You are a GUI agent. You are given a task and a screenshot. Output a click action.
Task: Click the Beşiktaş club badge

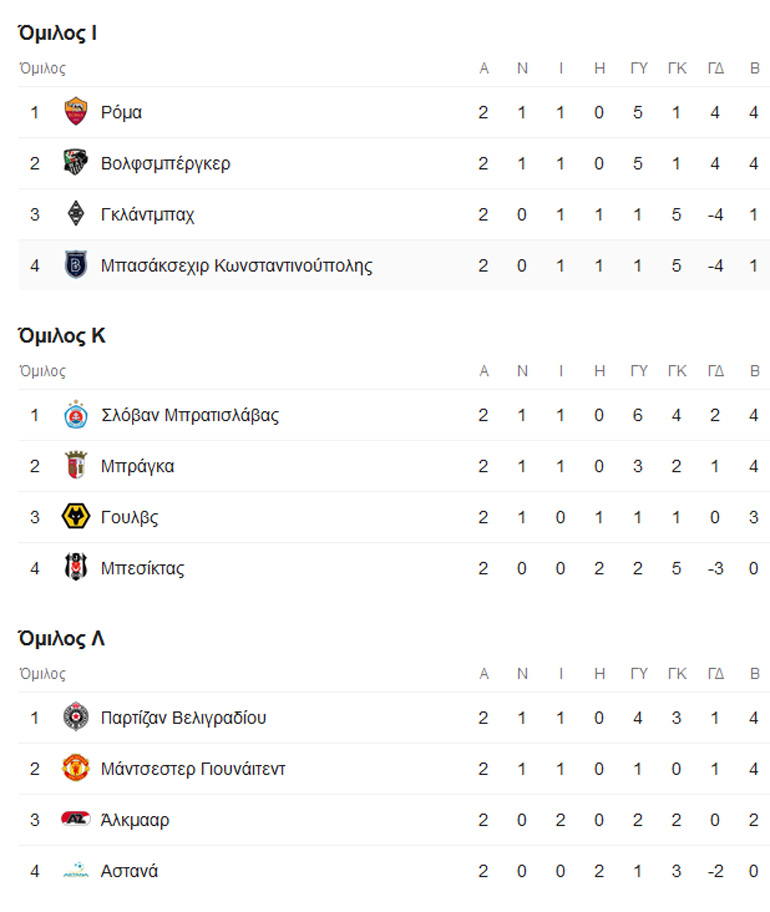pyautogui.click(x=76, y=568)
